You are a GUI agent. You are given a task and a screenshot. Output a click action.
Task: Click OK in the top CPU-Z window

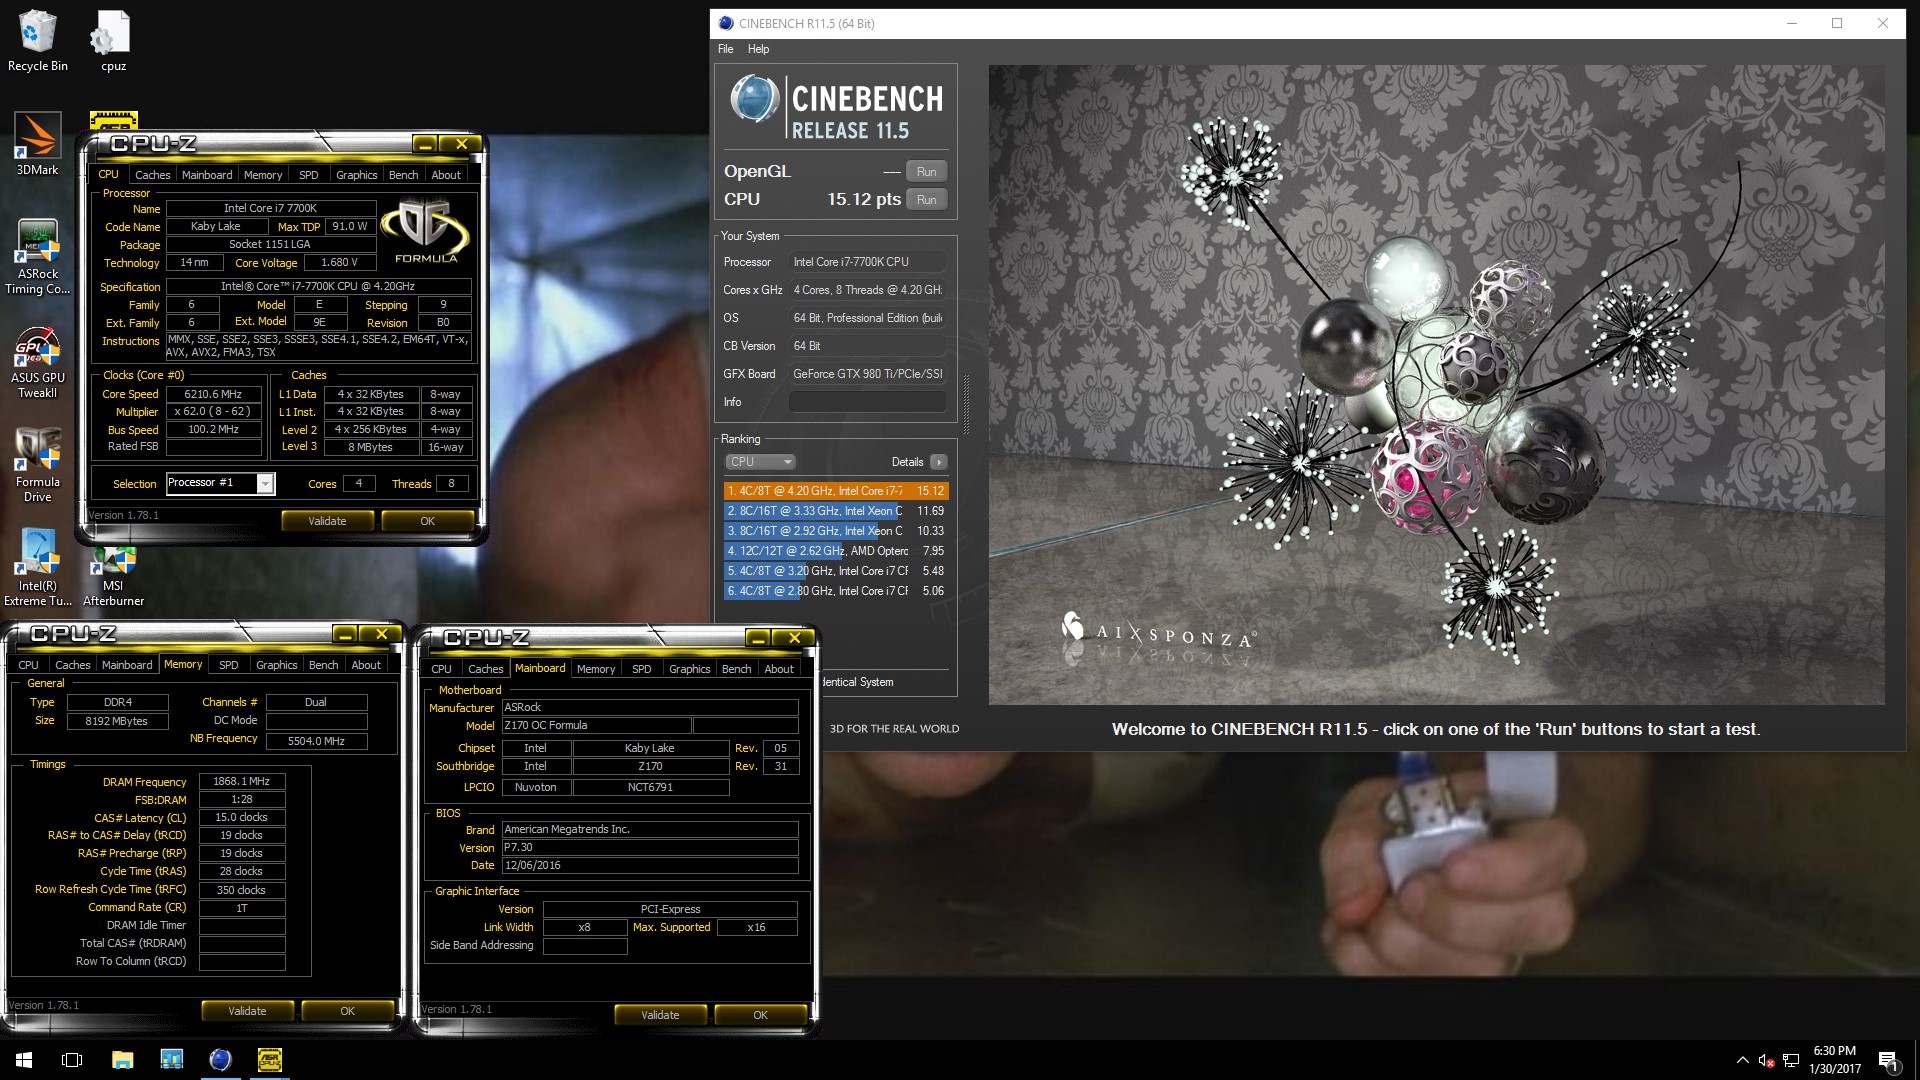point(427,521)
